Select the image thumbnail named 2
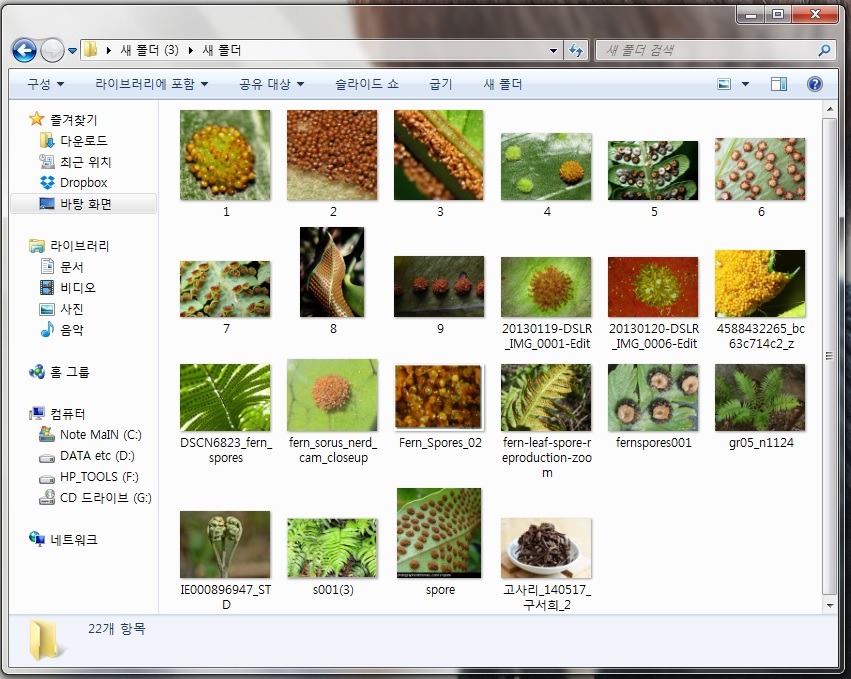The height and width of the screenshot is (679, 851). [332, 155]
